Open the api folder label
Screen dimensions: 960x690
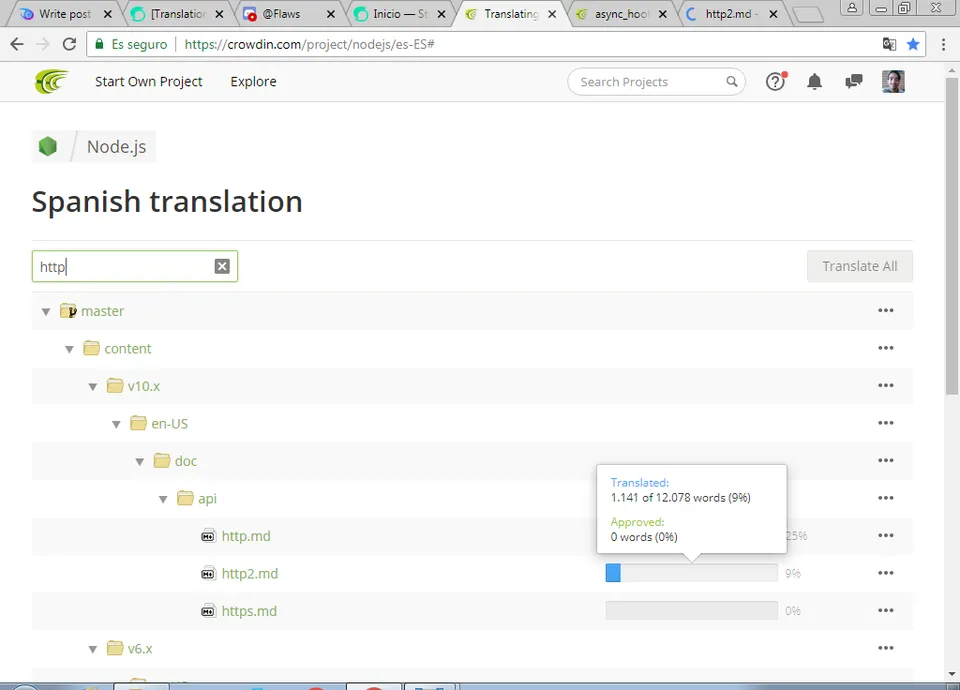point(207,498)
